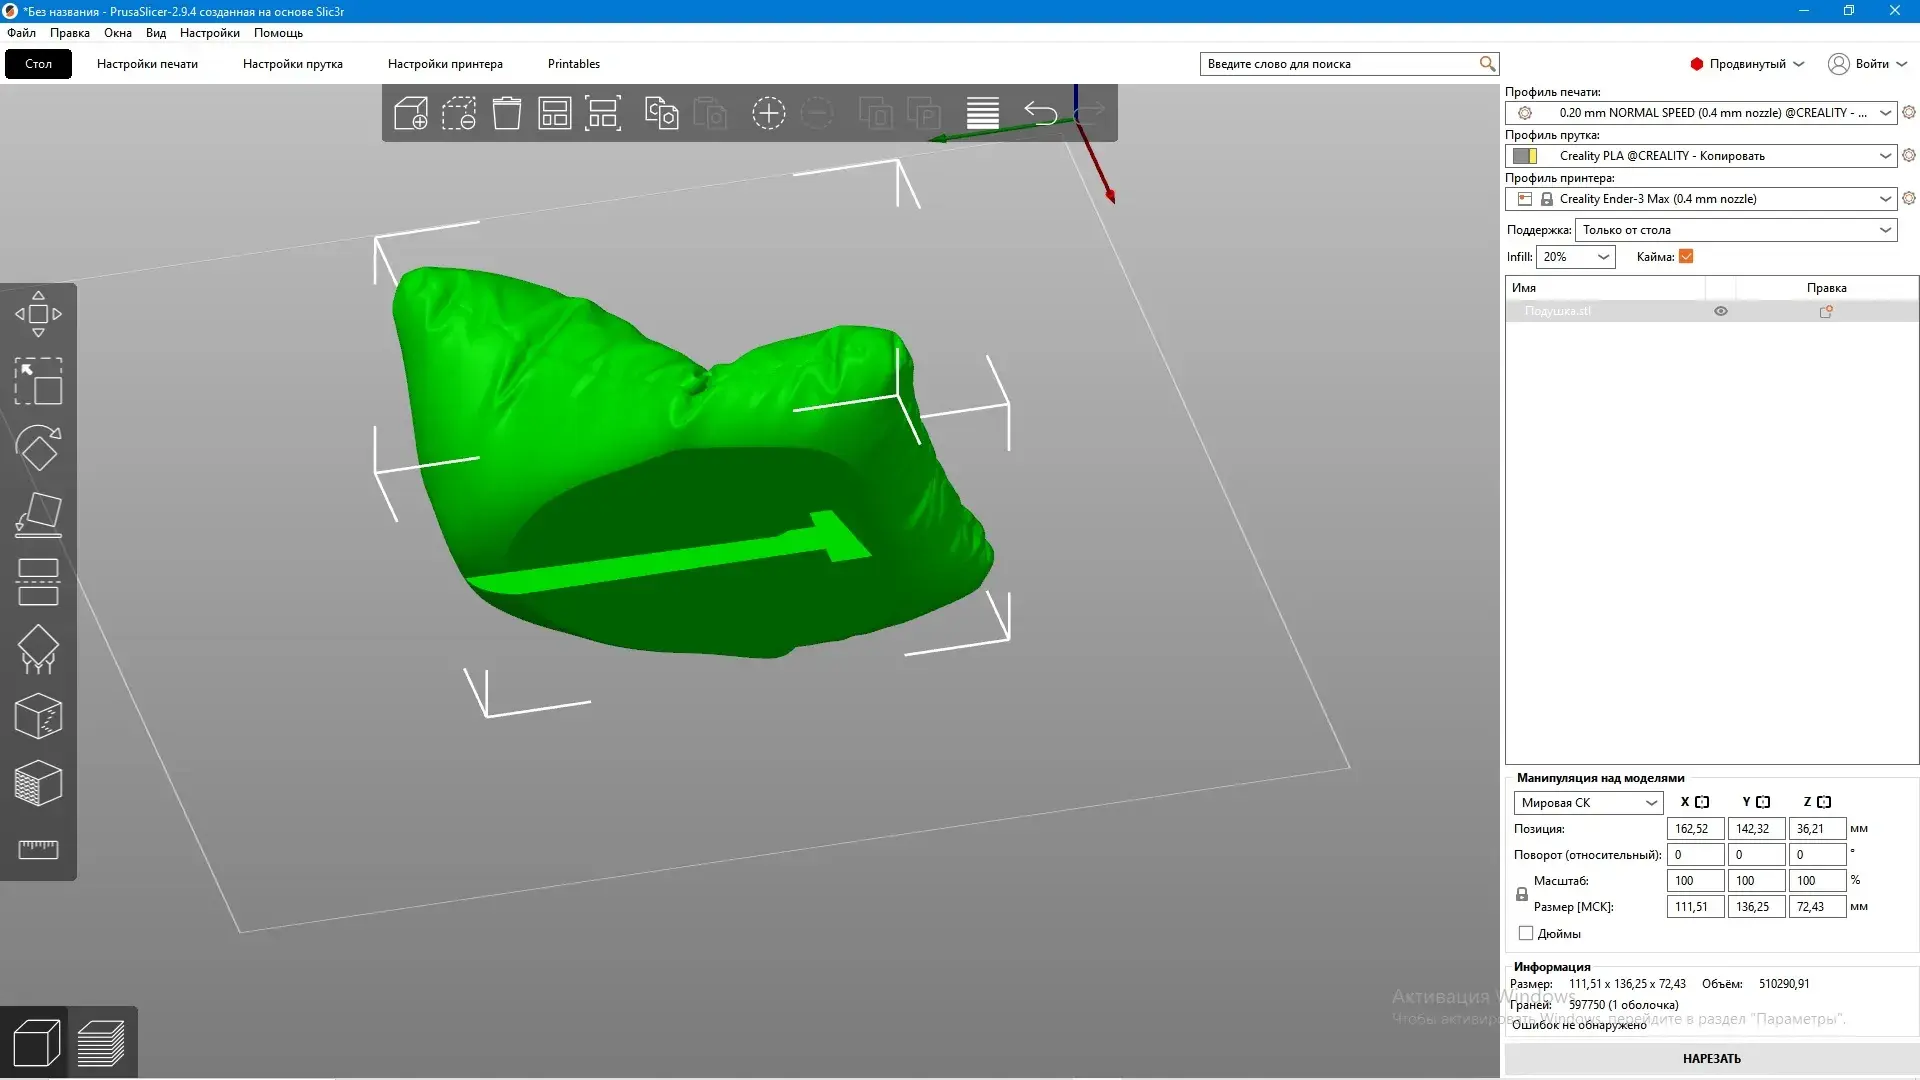
Task: Switch to the Стол tab
Action: click(x=38, y=64)
